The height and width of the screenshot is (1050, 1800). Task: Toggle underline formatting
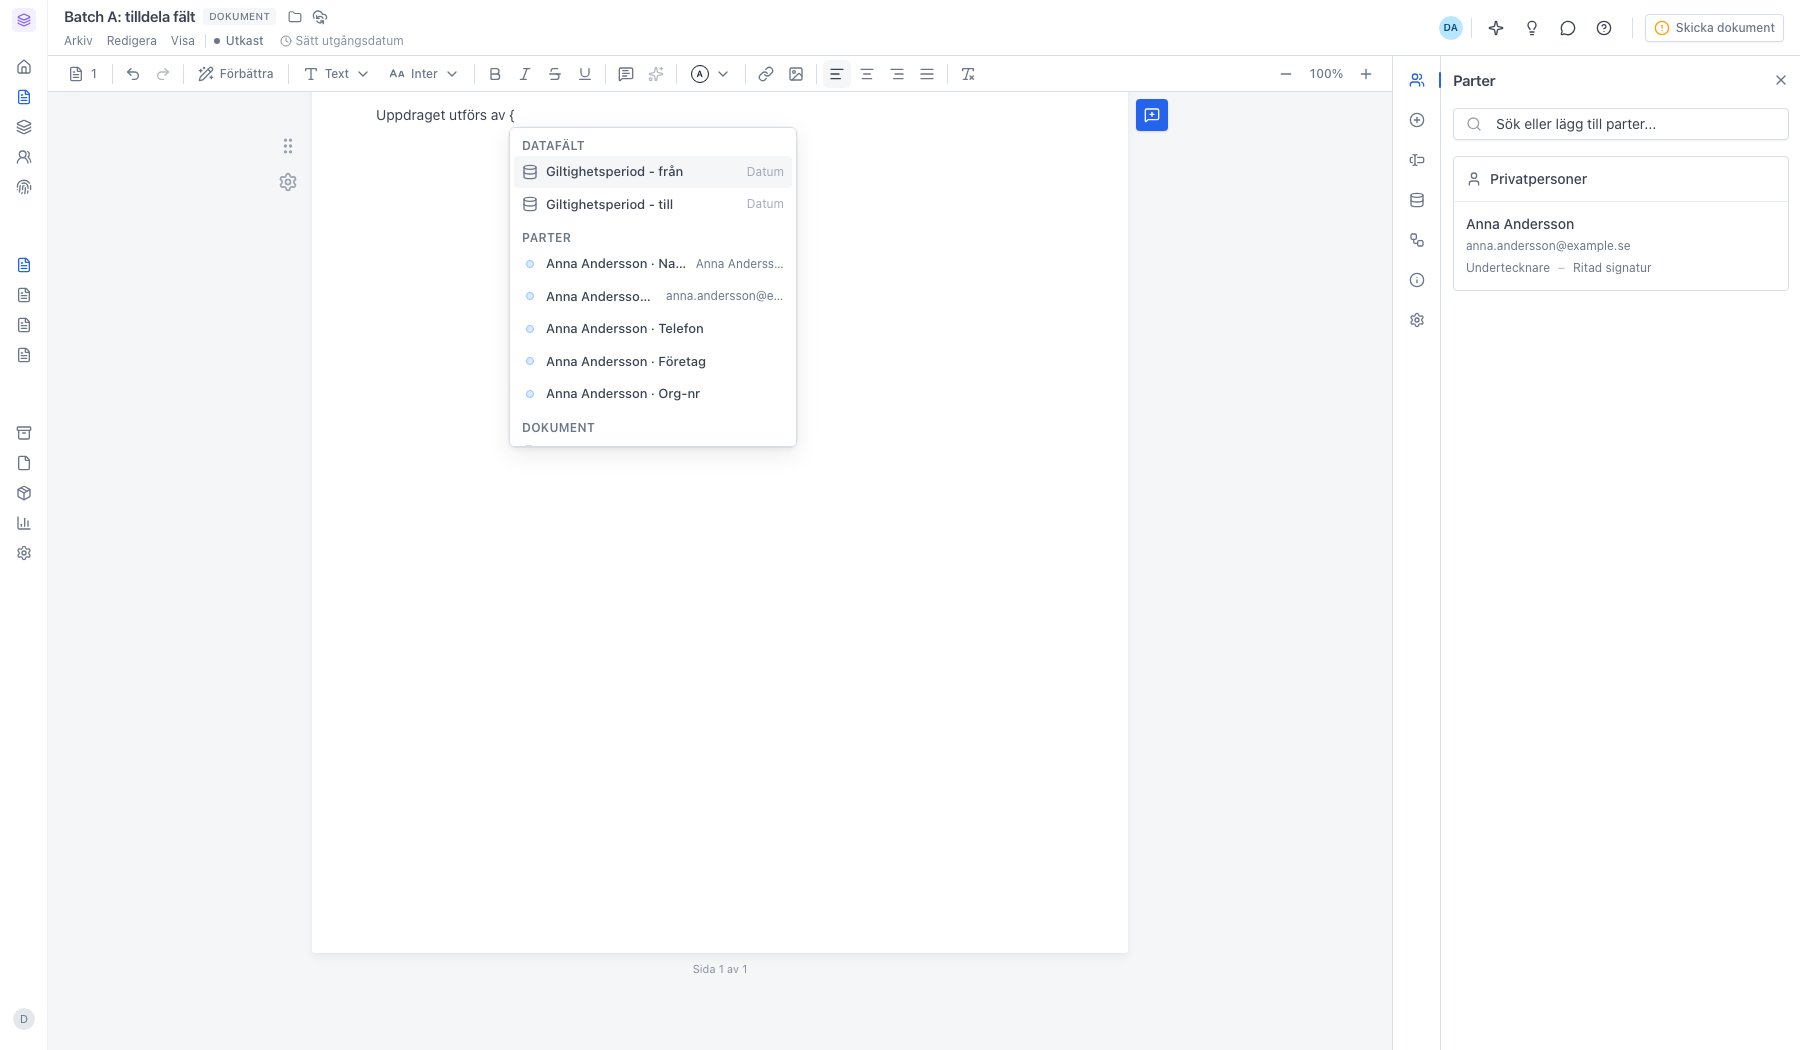[585, 74]
